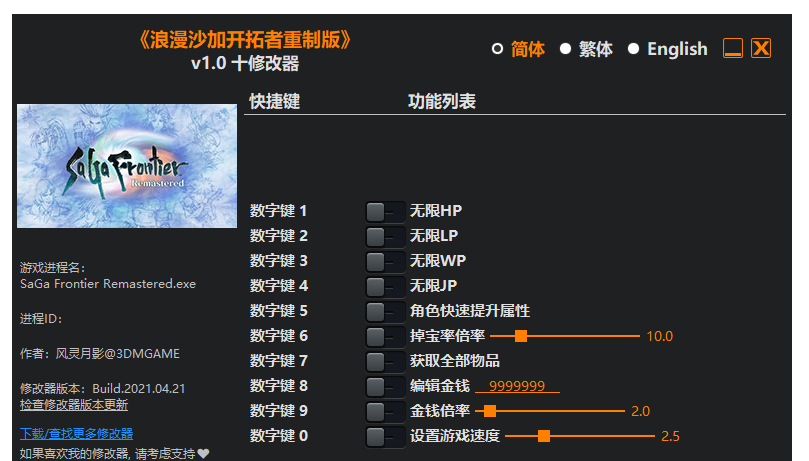Click the SaGa Frontier Remastered cover image
This screenshot has width=809, height=461.
click(x=127, y=166)
